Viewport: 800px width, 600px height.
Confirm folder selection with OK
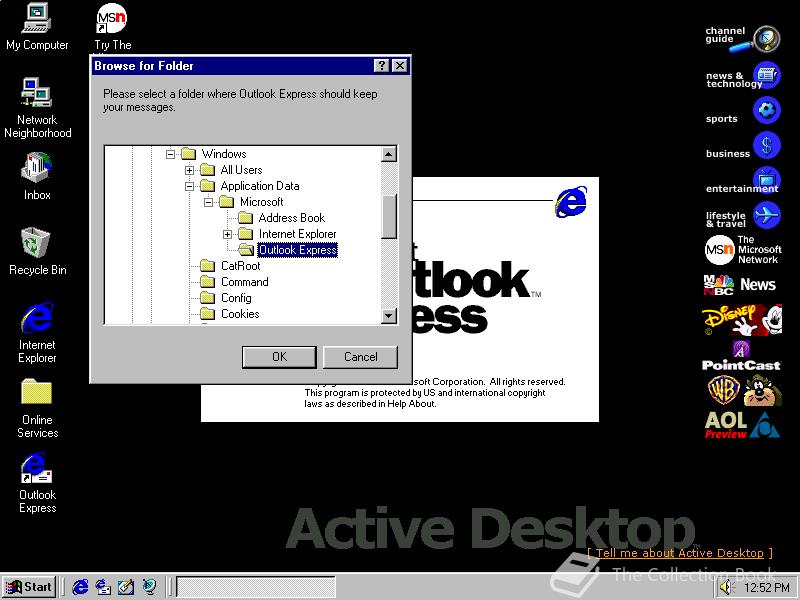pyautogui.click(x=279, y=357)
